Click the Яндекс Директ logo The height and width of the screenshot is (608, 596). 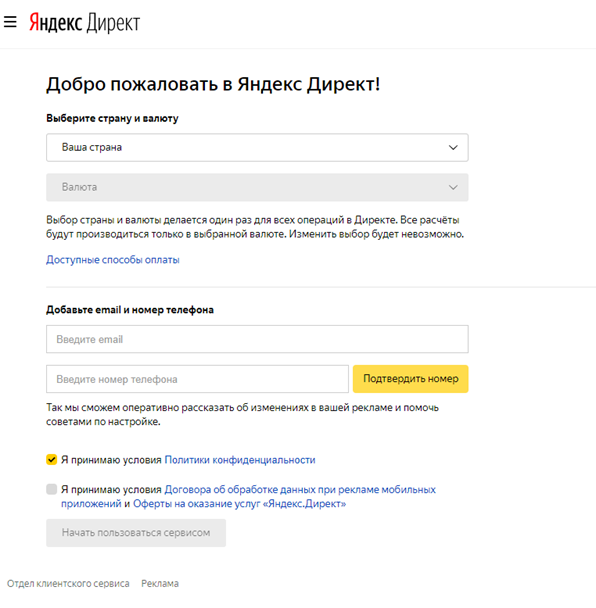pyautogui.click(x=85, y=22)
